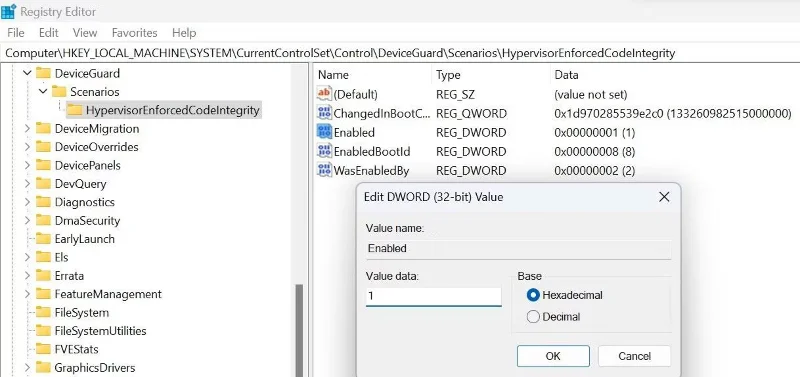Click the HypervisorEnforcedCodeIntegrity folder icon
800x377 pixels.
point(74,110)
